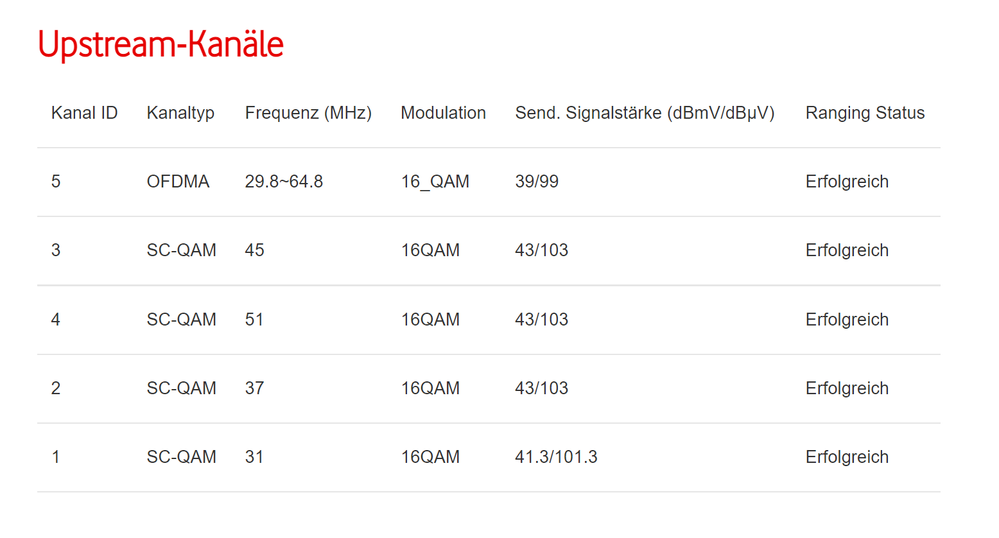Select the frequency 45 cell
This screenshot has width=999, height=538.
[255, 250]
